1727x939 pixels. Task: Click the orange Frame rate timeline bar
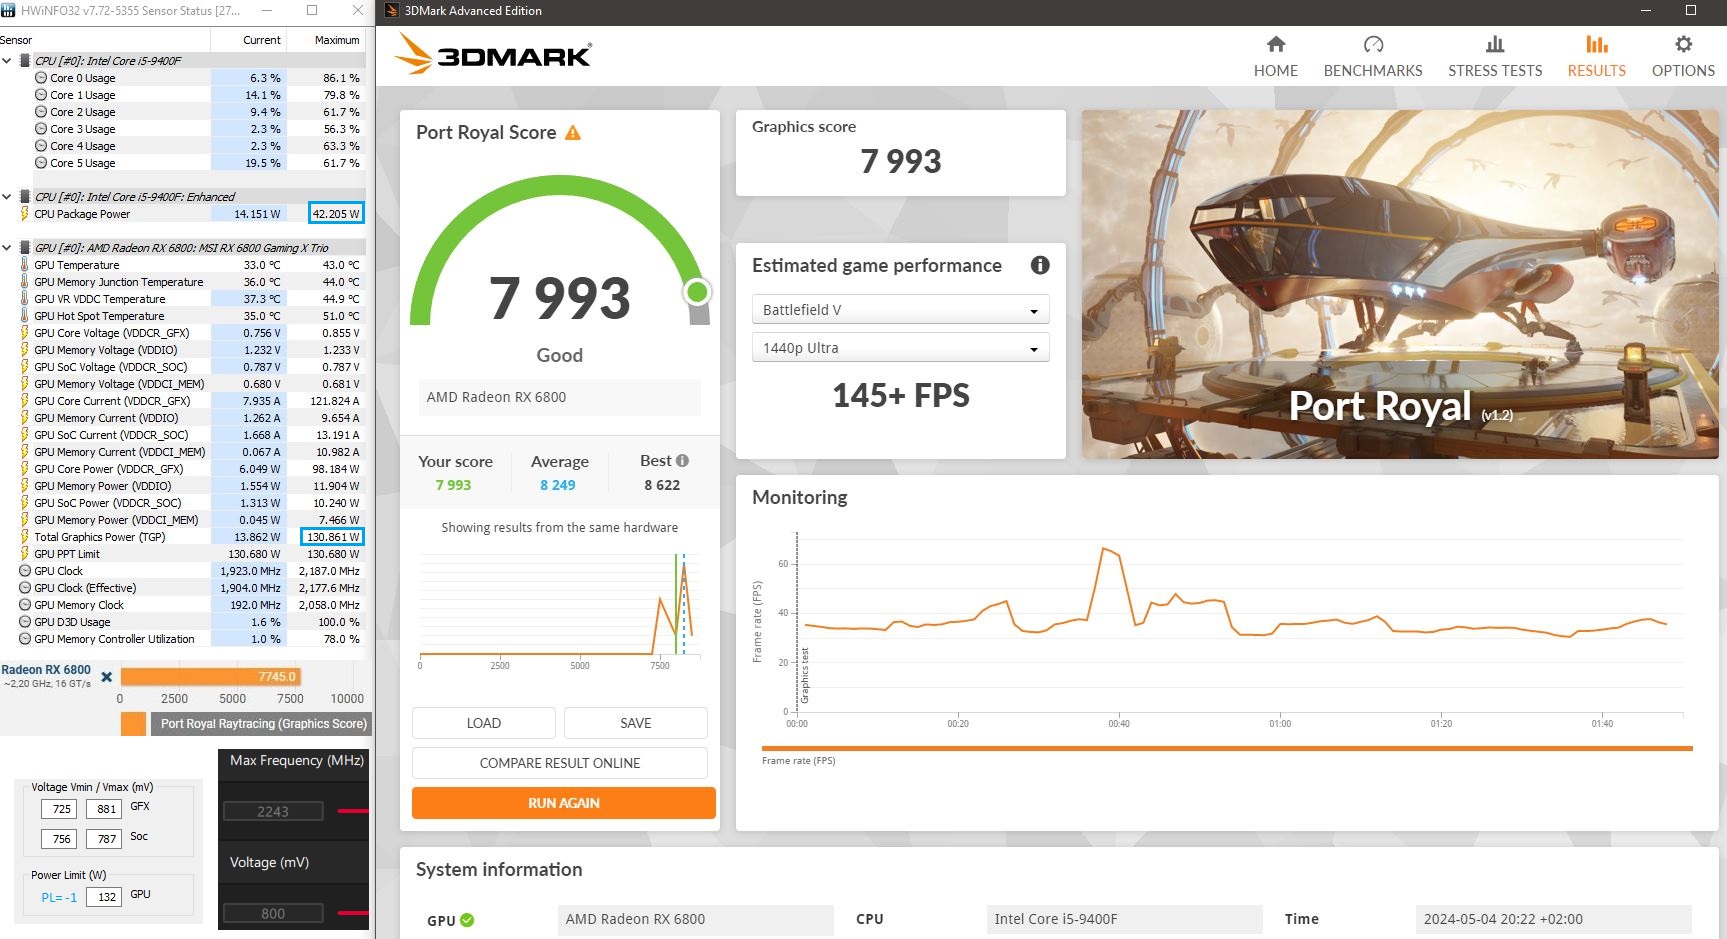pos(1227,748)
